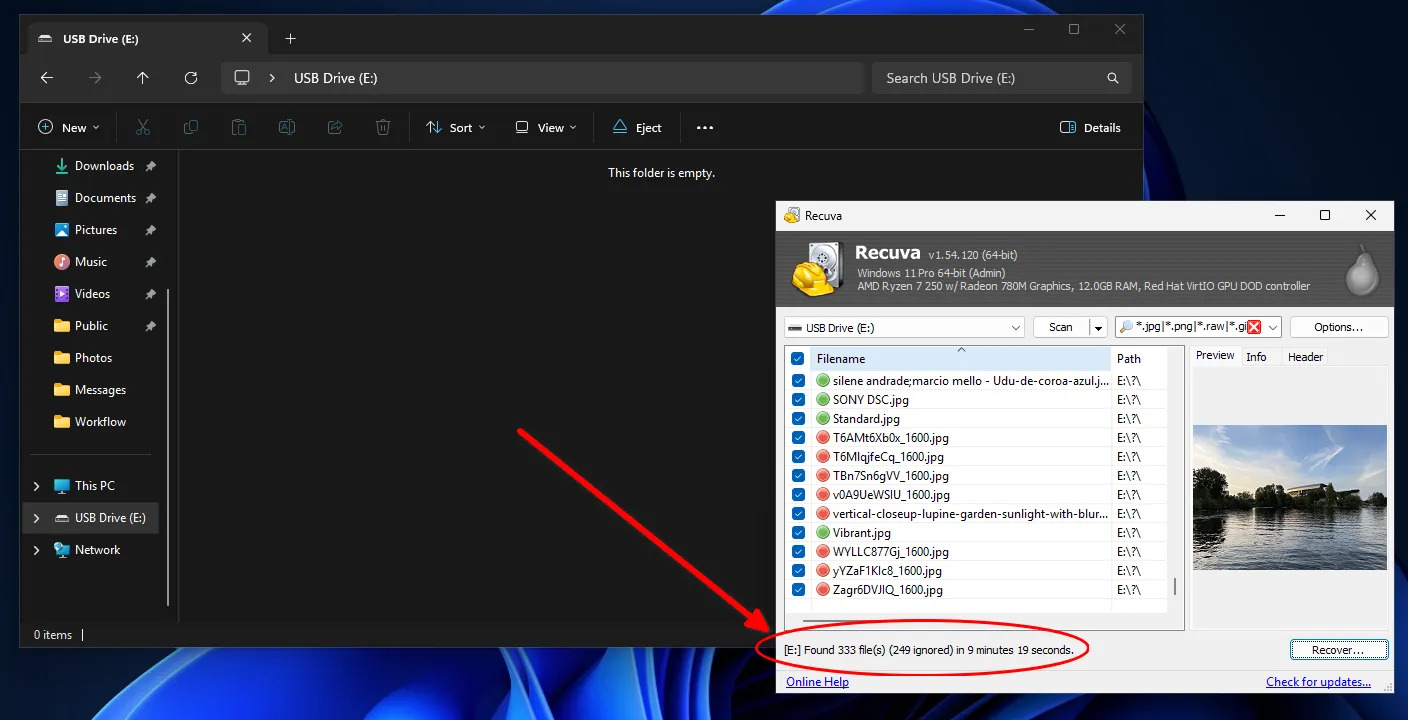Clear the Recuva filter with red X
1408x720 pixels.
pyautogui.click(x=1254, y=328)
